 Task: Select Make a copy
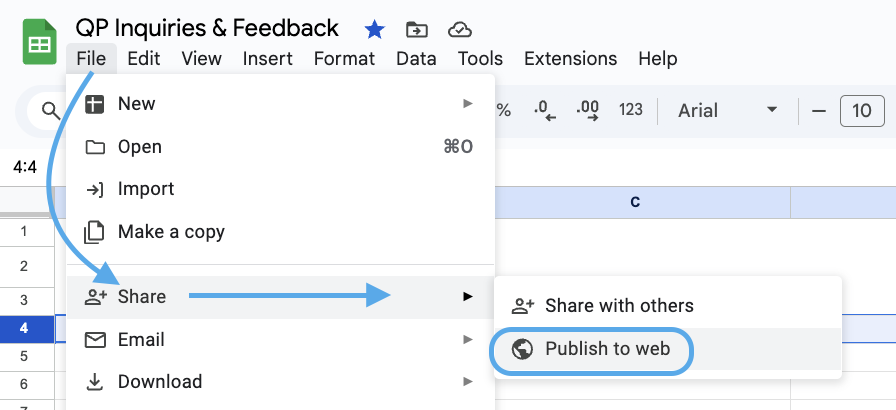pyautogui.click(x=280, y=232)
